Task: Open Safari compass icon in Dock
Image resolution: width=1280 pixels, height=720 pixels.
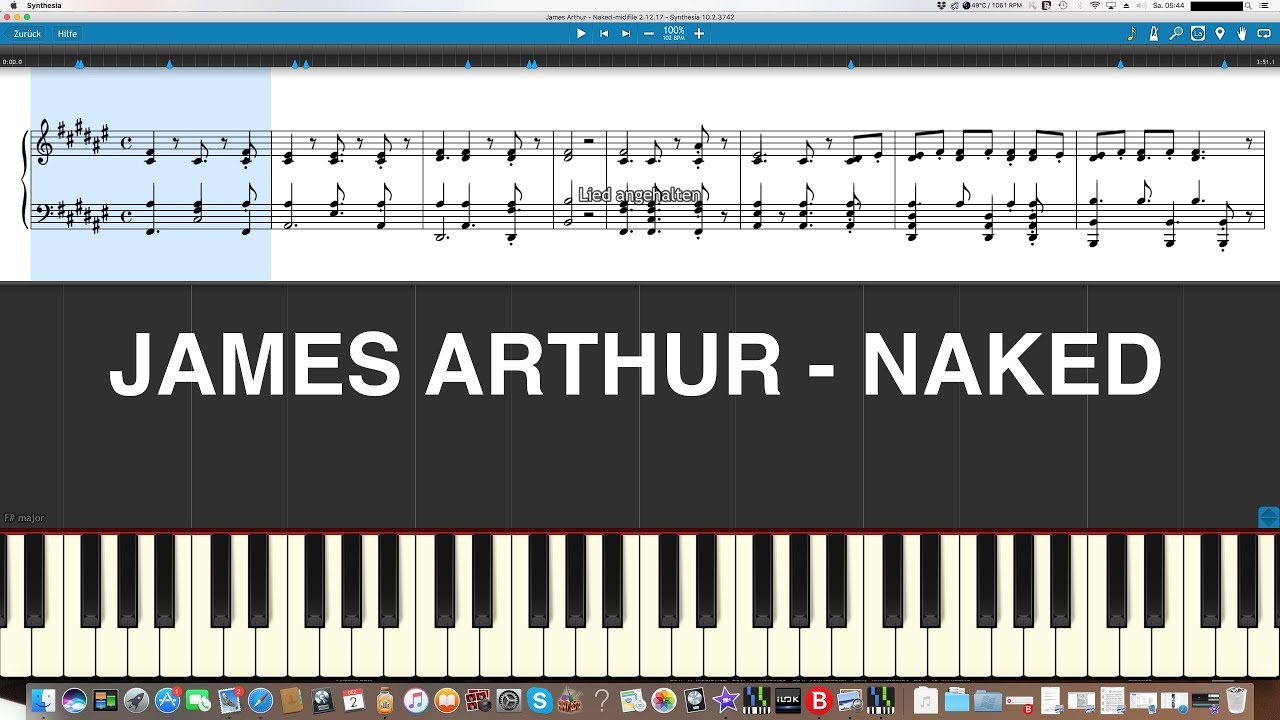Action: 260,701
